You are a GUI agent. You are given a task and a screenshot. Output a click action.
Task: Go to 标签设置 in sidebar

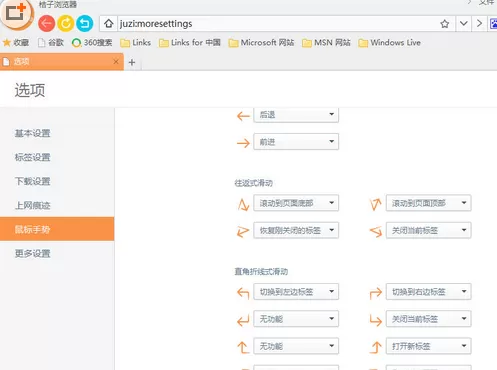pyautogui.click(x=33, y=157)
